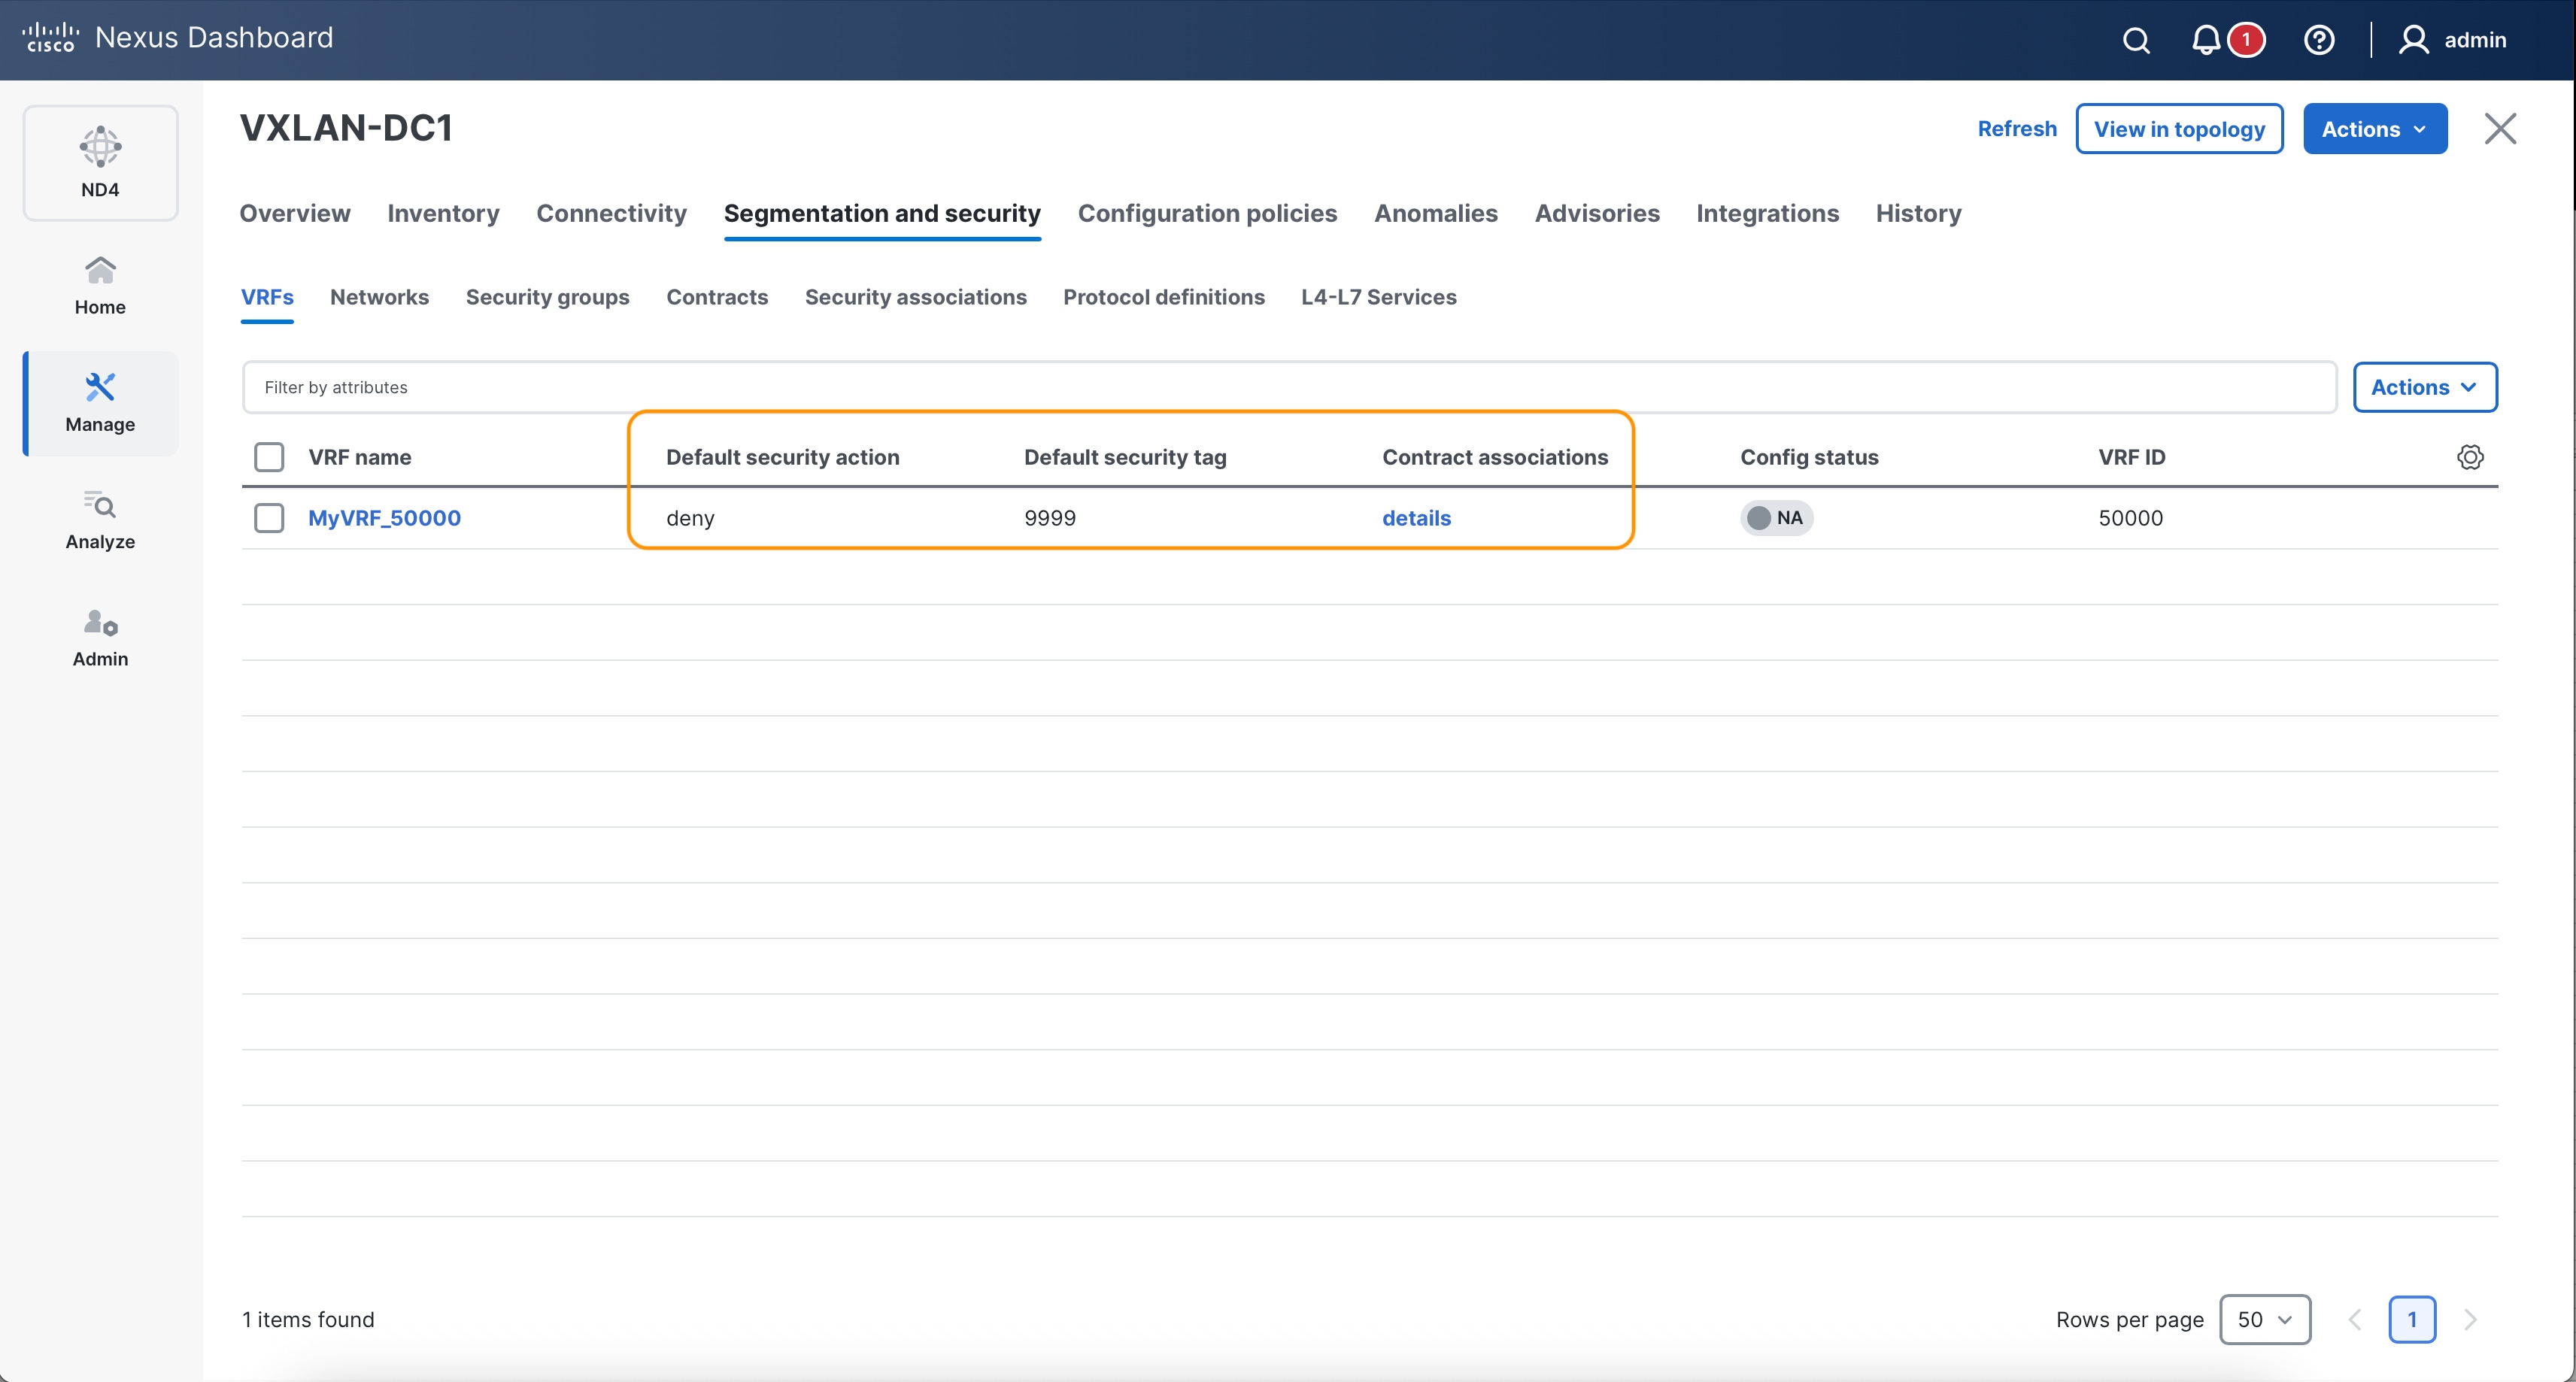Check the MyVRF_50000 row checkbox

(x=269, y=518)
